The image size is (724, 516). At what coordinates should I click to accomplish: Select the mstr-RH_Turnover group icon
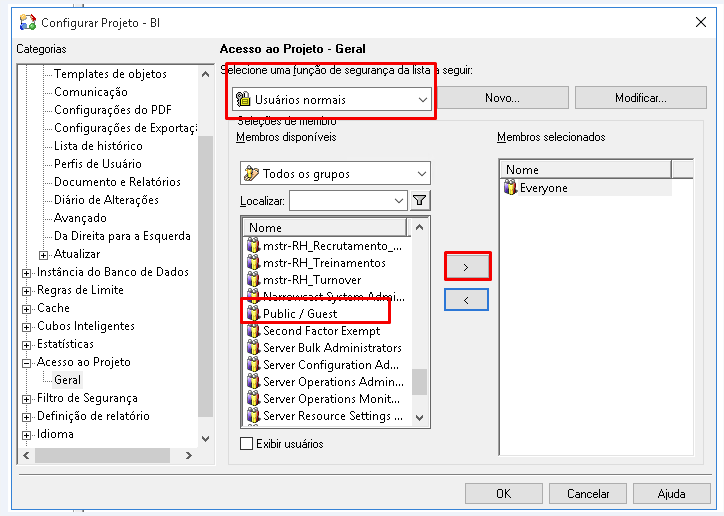pos(253,280)
